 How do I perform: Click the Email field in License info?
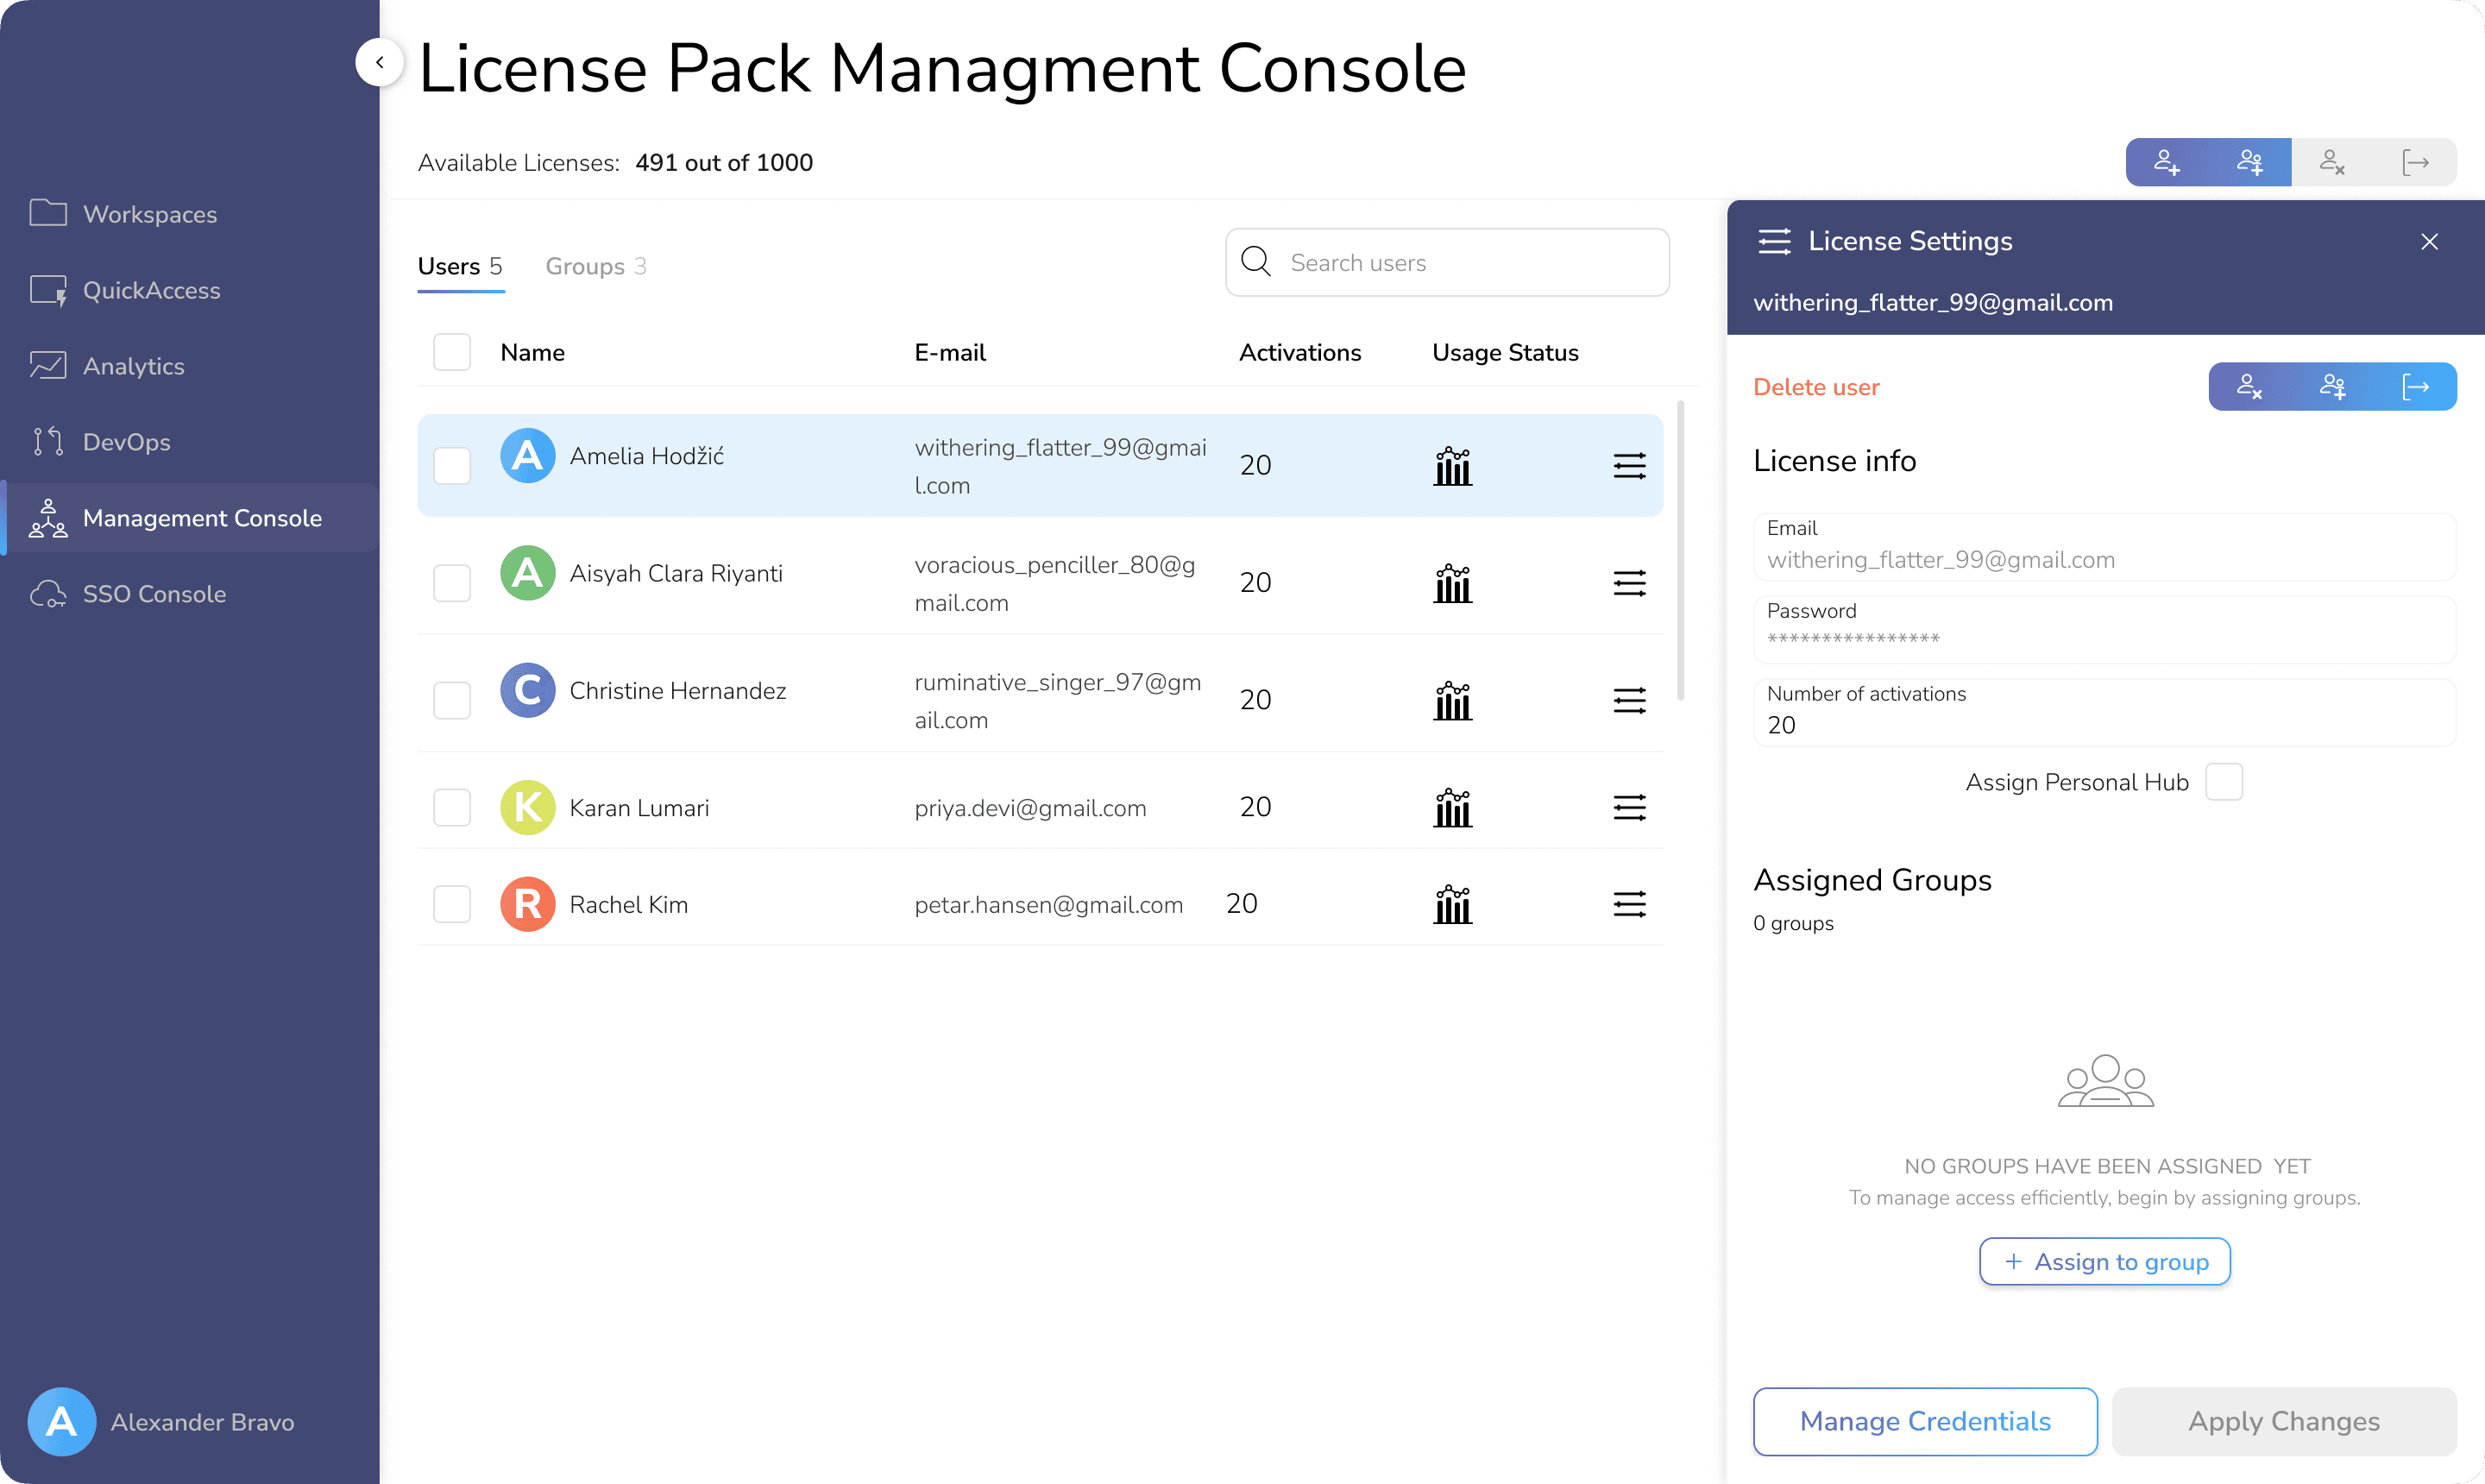(2104, 547)
